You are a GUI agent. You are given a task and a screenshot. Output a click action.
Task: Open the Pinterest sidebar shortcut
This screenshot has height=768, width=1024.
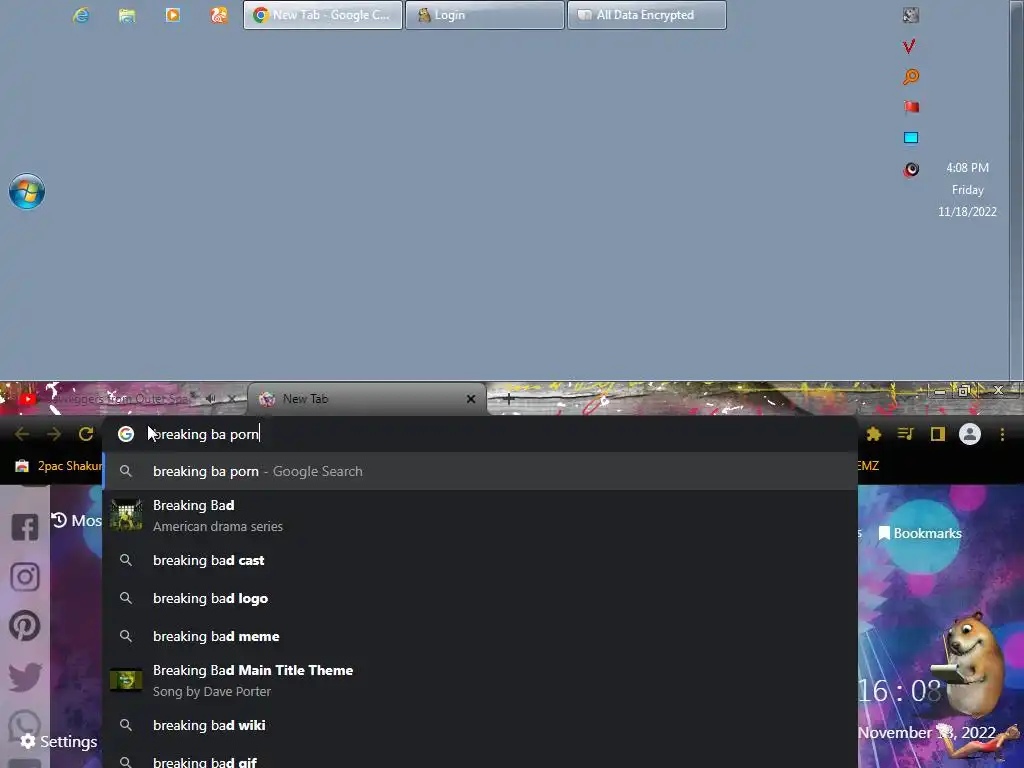click(x=25, y=626)
